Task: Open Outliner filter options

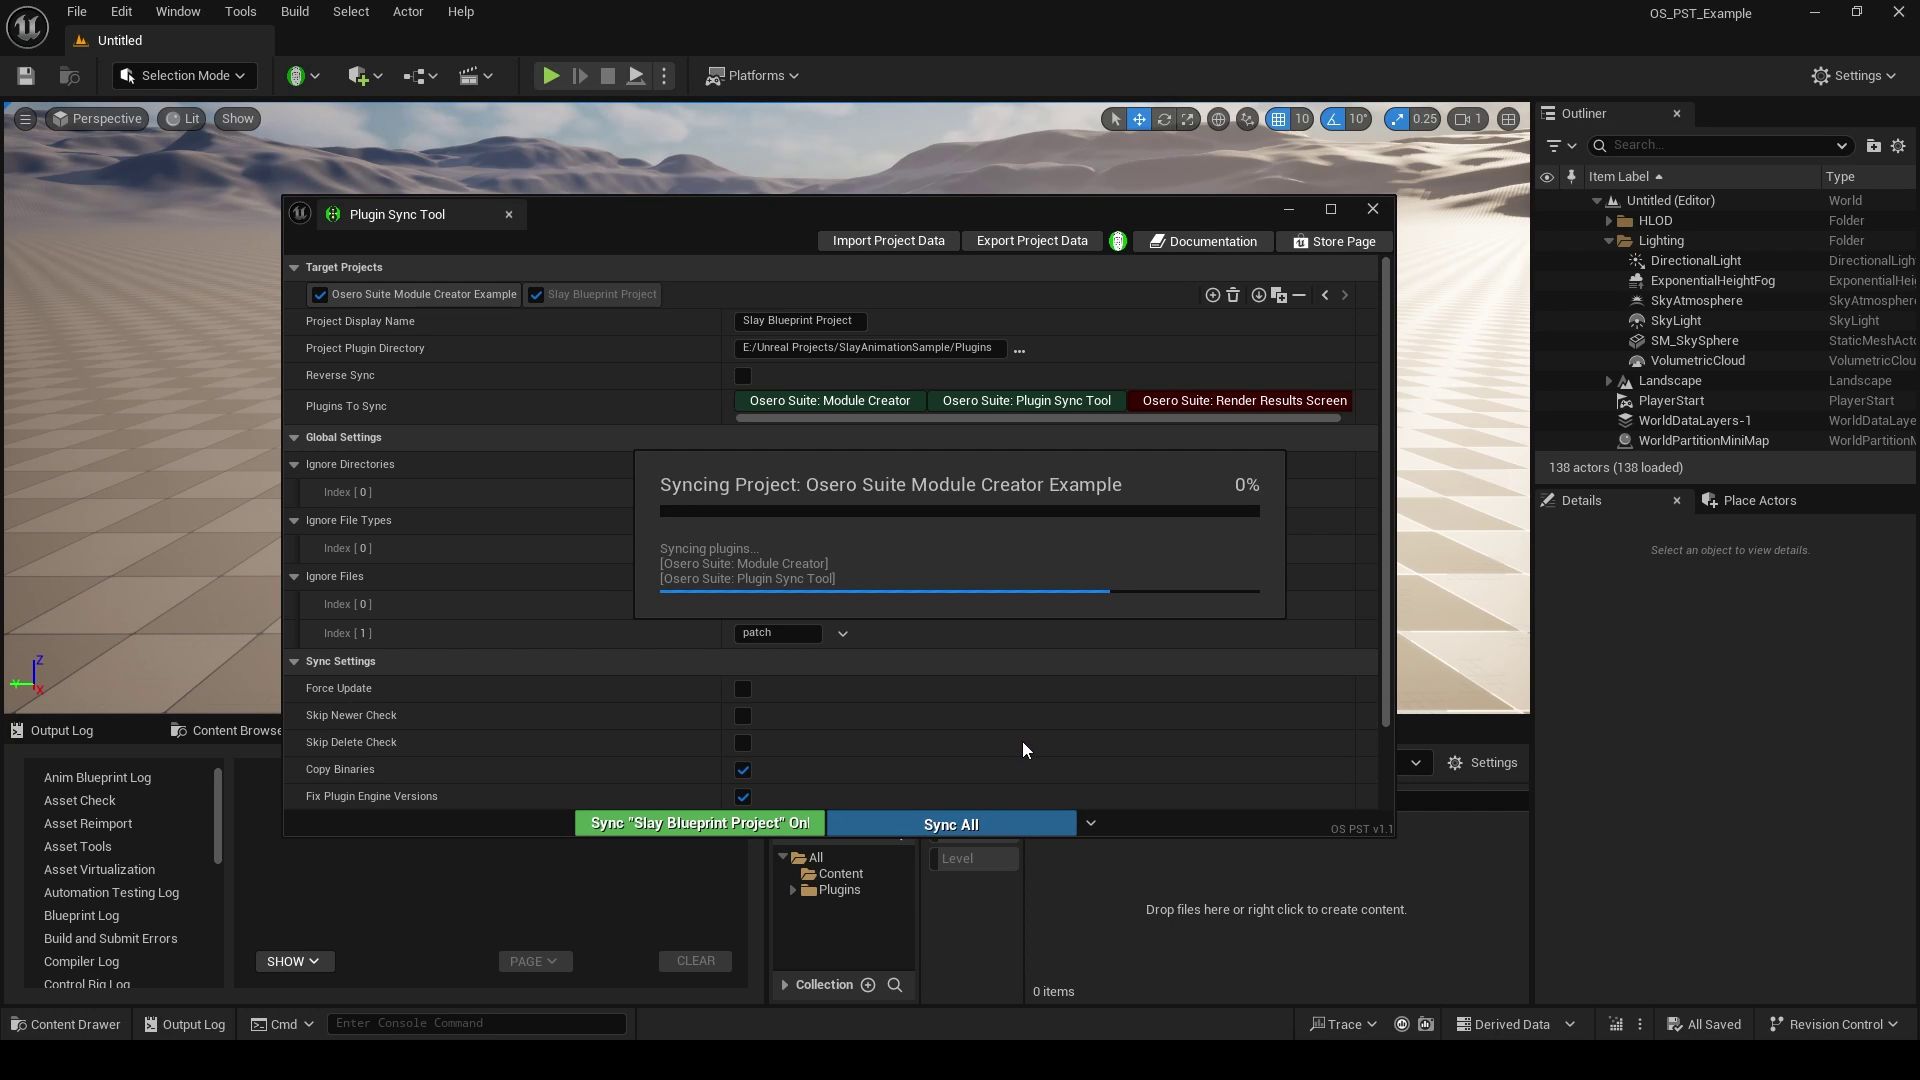Action: tap(1560, 146)
